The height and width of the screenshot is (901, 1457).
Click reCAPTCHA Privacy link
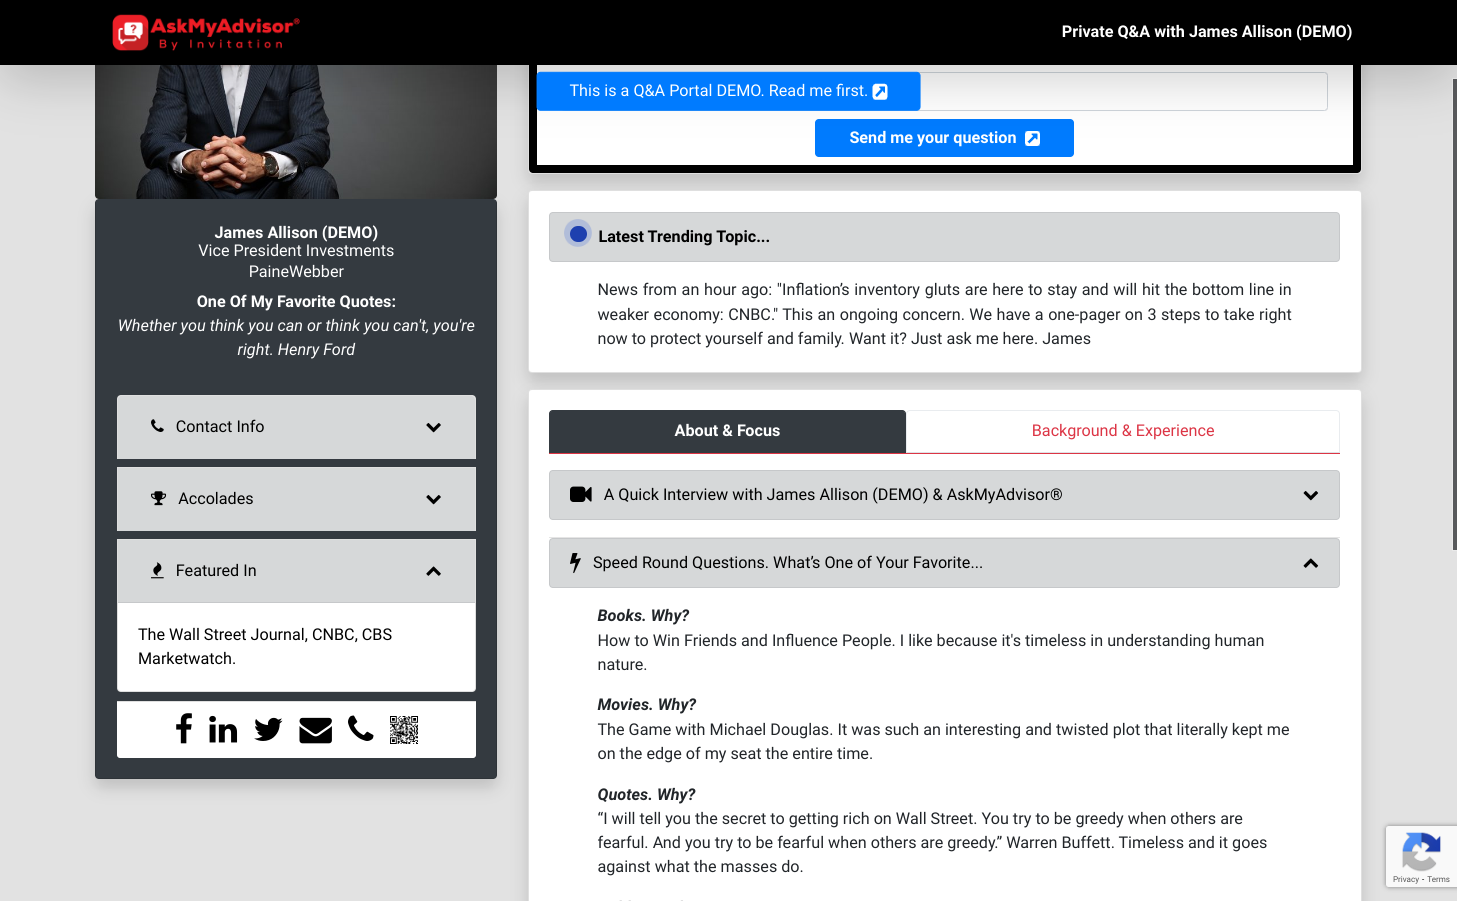point(1405,879)
